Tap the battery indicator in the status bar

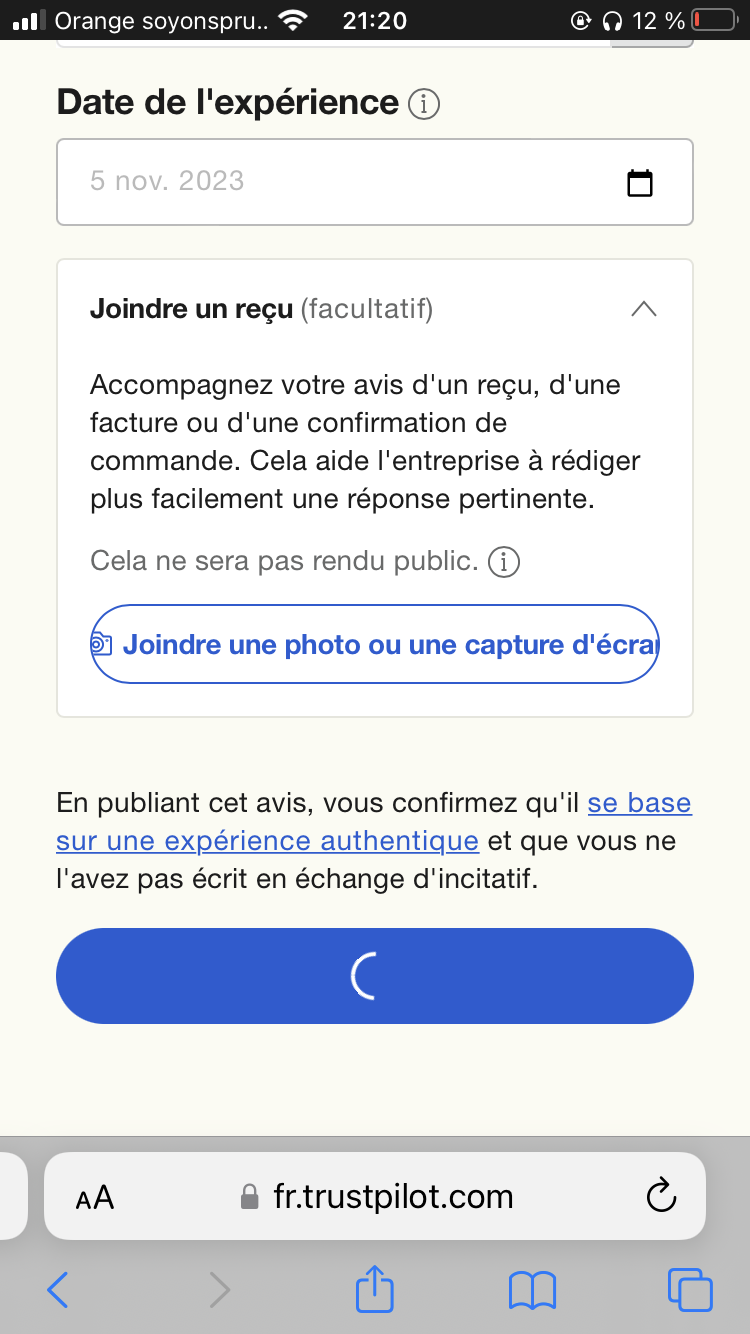tap(712, 20)
